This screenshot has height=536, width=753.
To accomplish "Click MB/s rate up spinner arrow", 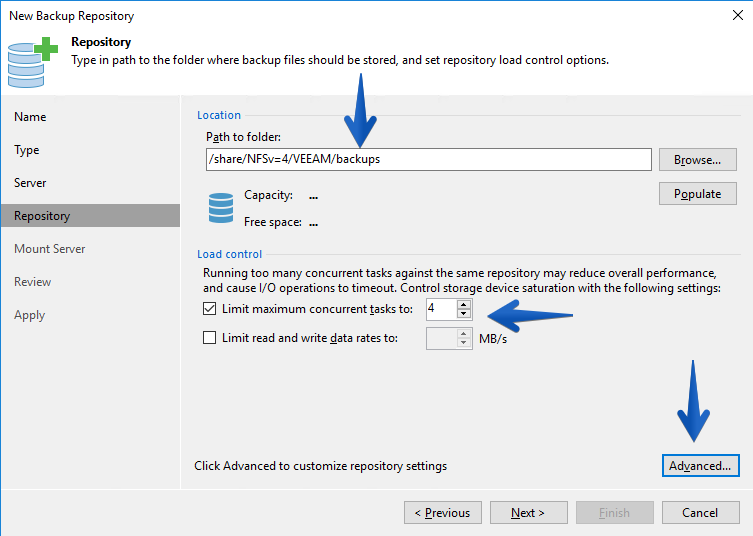I will 463,334.
